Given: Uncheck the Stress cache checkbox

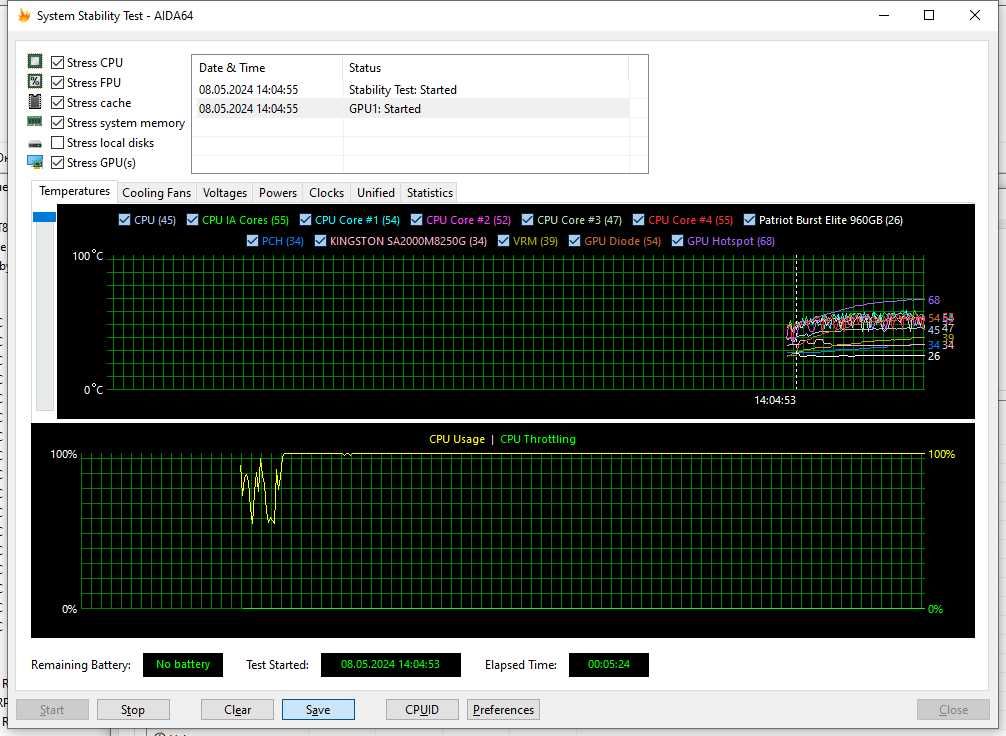Looking at the screenshot, I should coord(58,103).
